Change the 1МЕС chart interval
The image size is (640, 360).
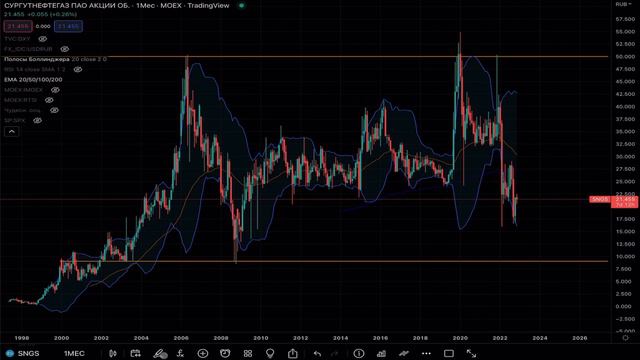click(x=74, y=353)
